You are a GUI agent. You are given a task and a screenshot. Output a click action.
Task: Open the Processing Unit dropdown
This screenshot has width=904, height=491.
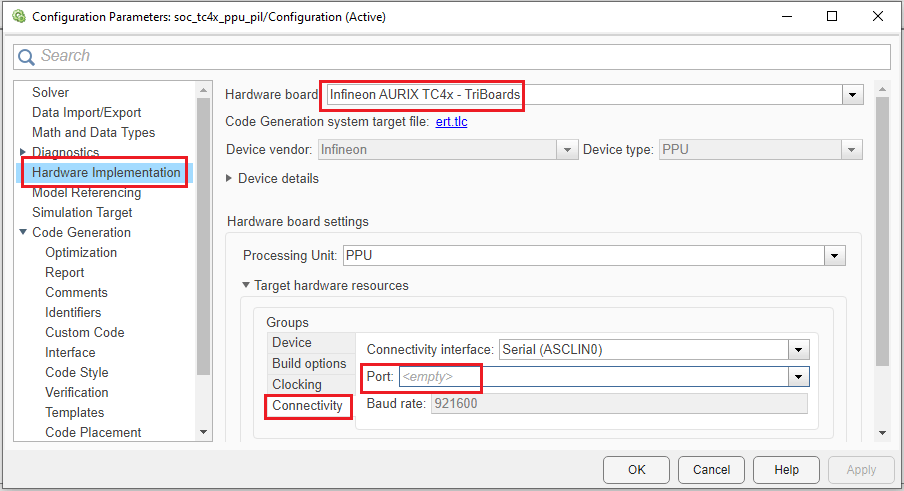tap(835, 256)
